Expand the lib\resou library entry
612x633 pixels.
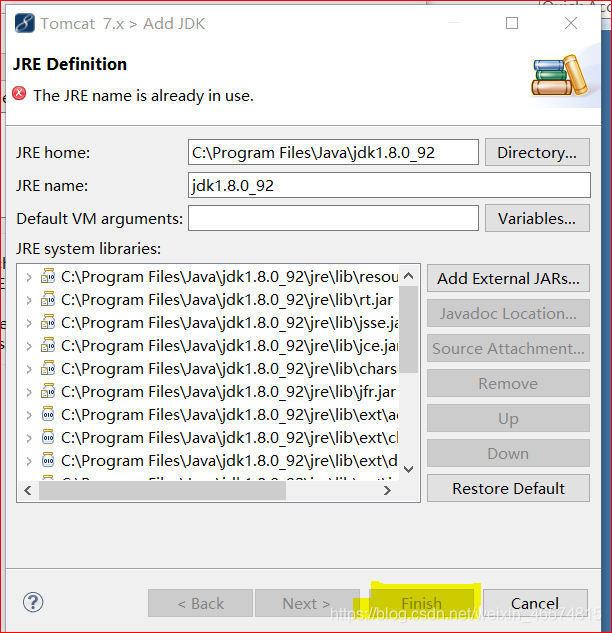click(29, 277)
